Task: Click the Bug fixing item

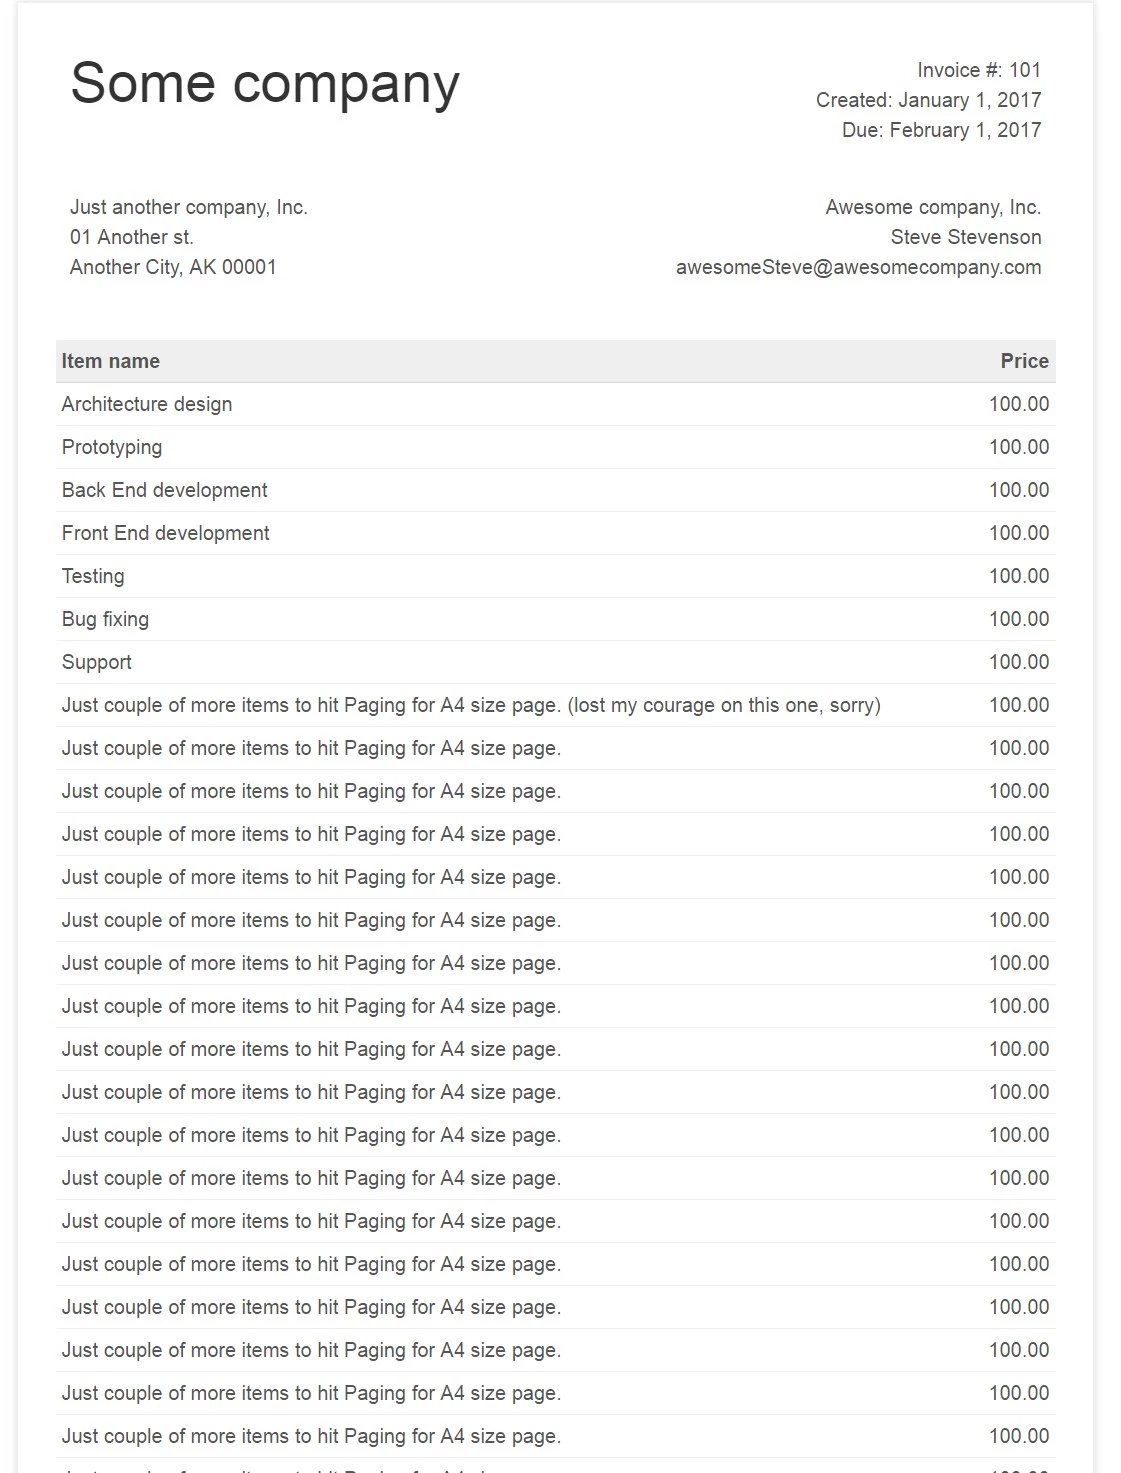Action: point(105,619)
